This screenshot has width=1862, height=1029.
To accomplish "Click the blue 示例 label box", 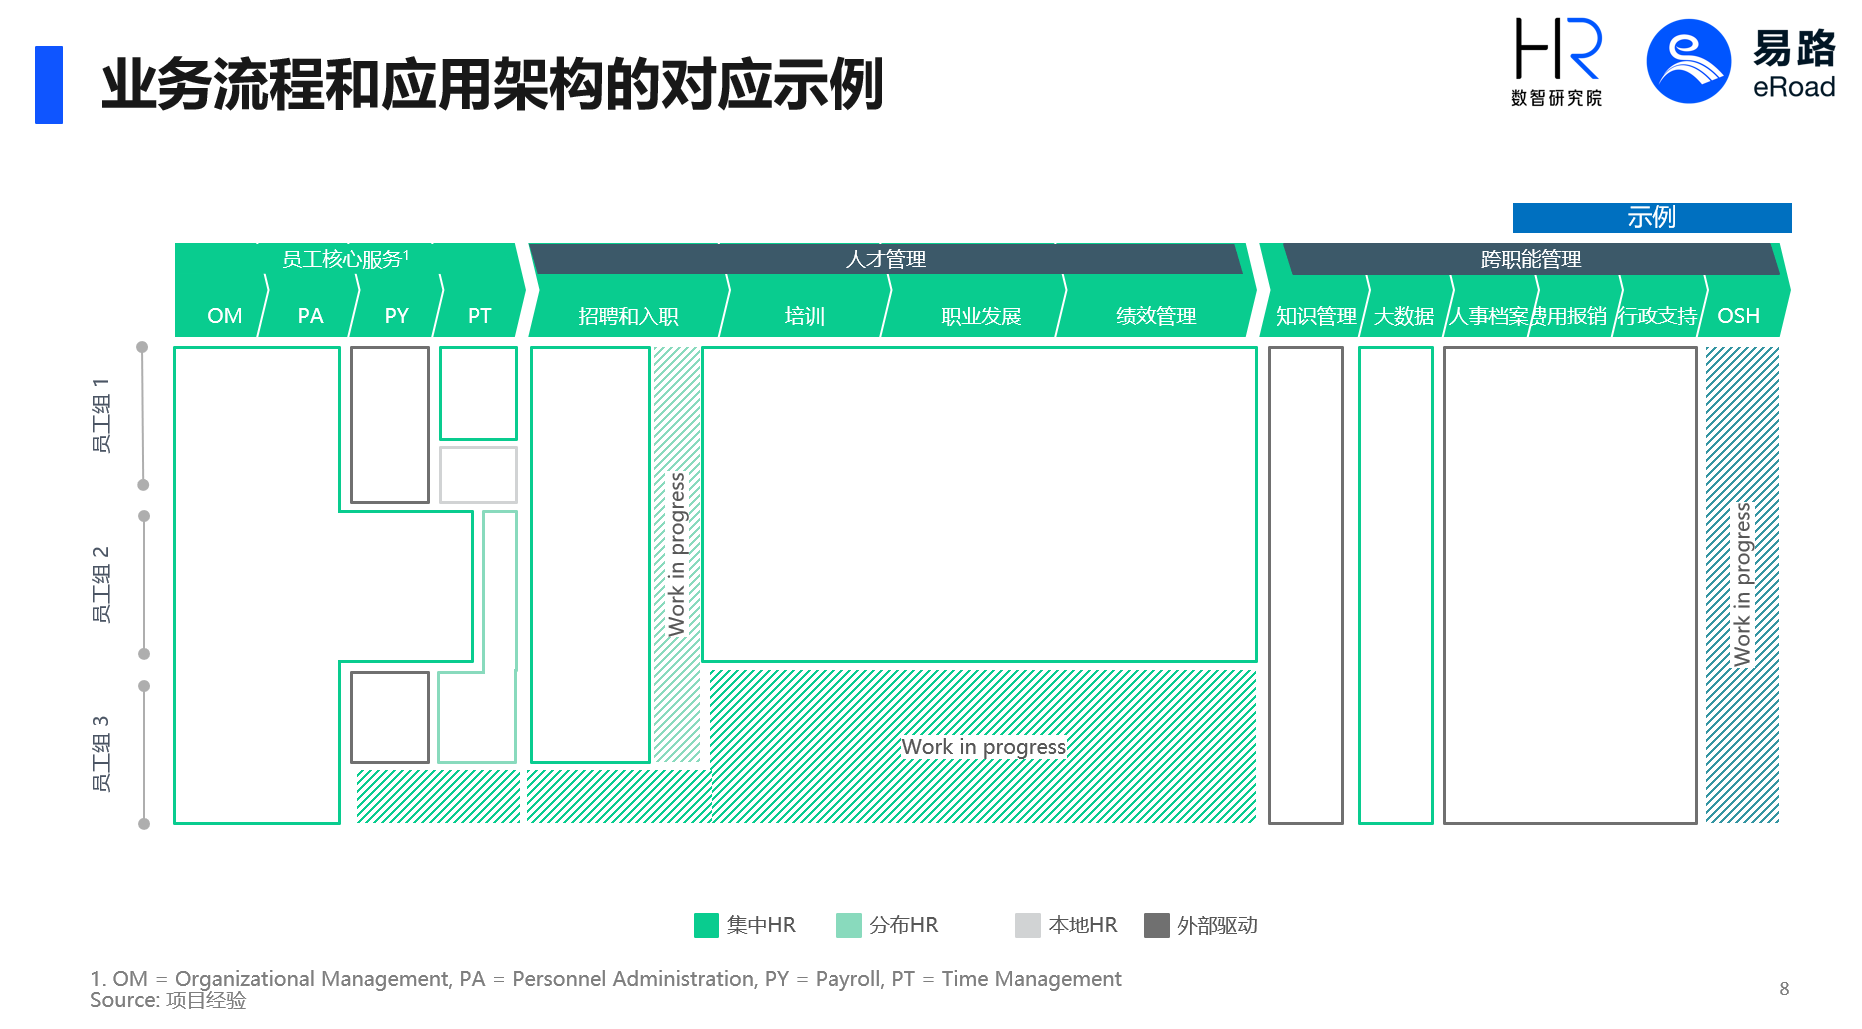I will tap(1651, 217).
